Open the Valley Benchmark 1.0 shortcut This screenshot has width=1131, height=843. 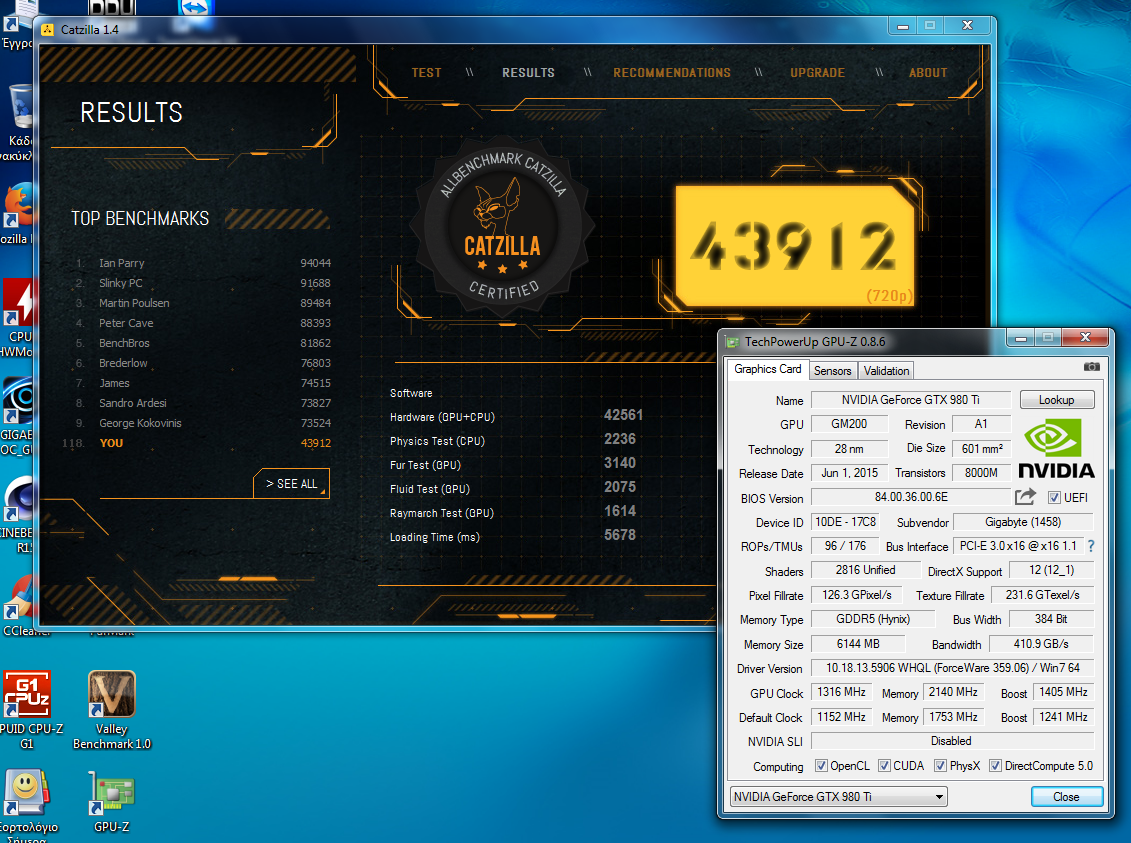pyautogui.click(x=112, y=710)
